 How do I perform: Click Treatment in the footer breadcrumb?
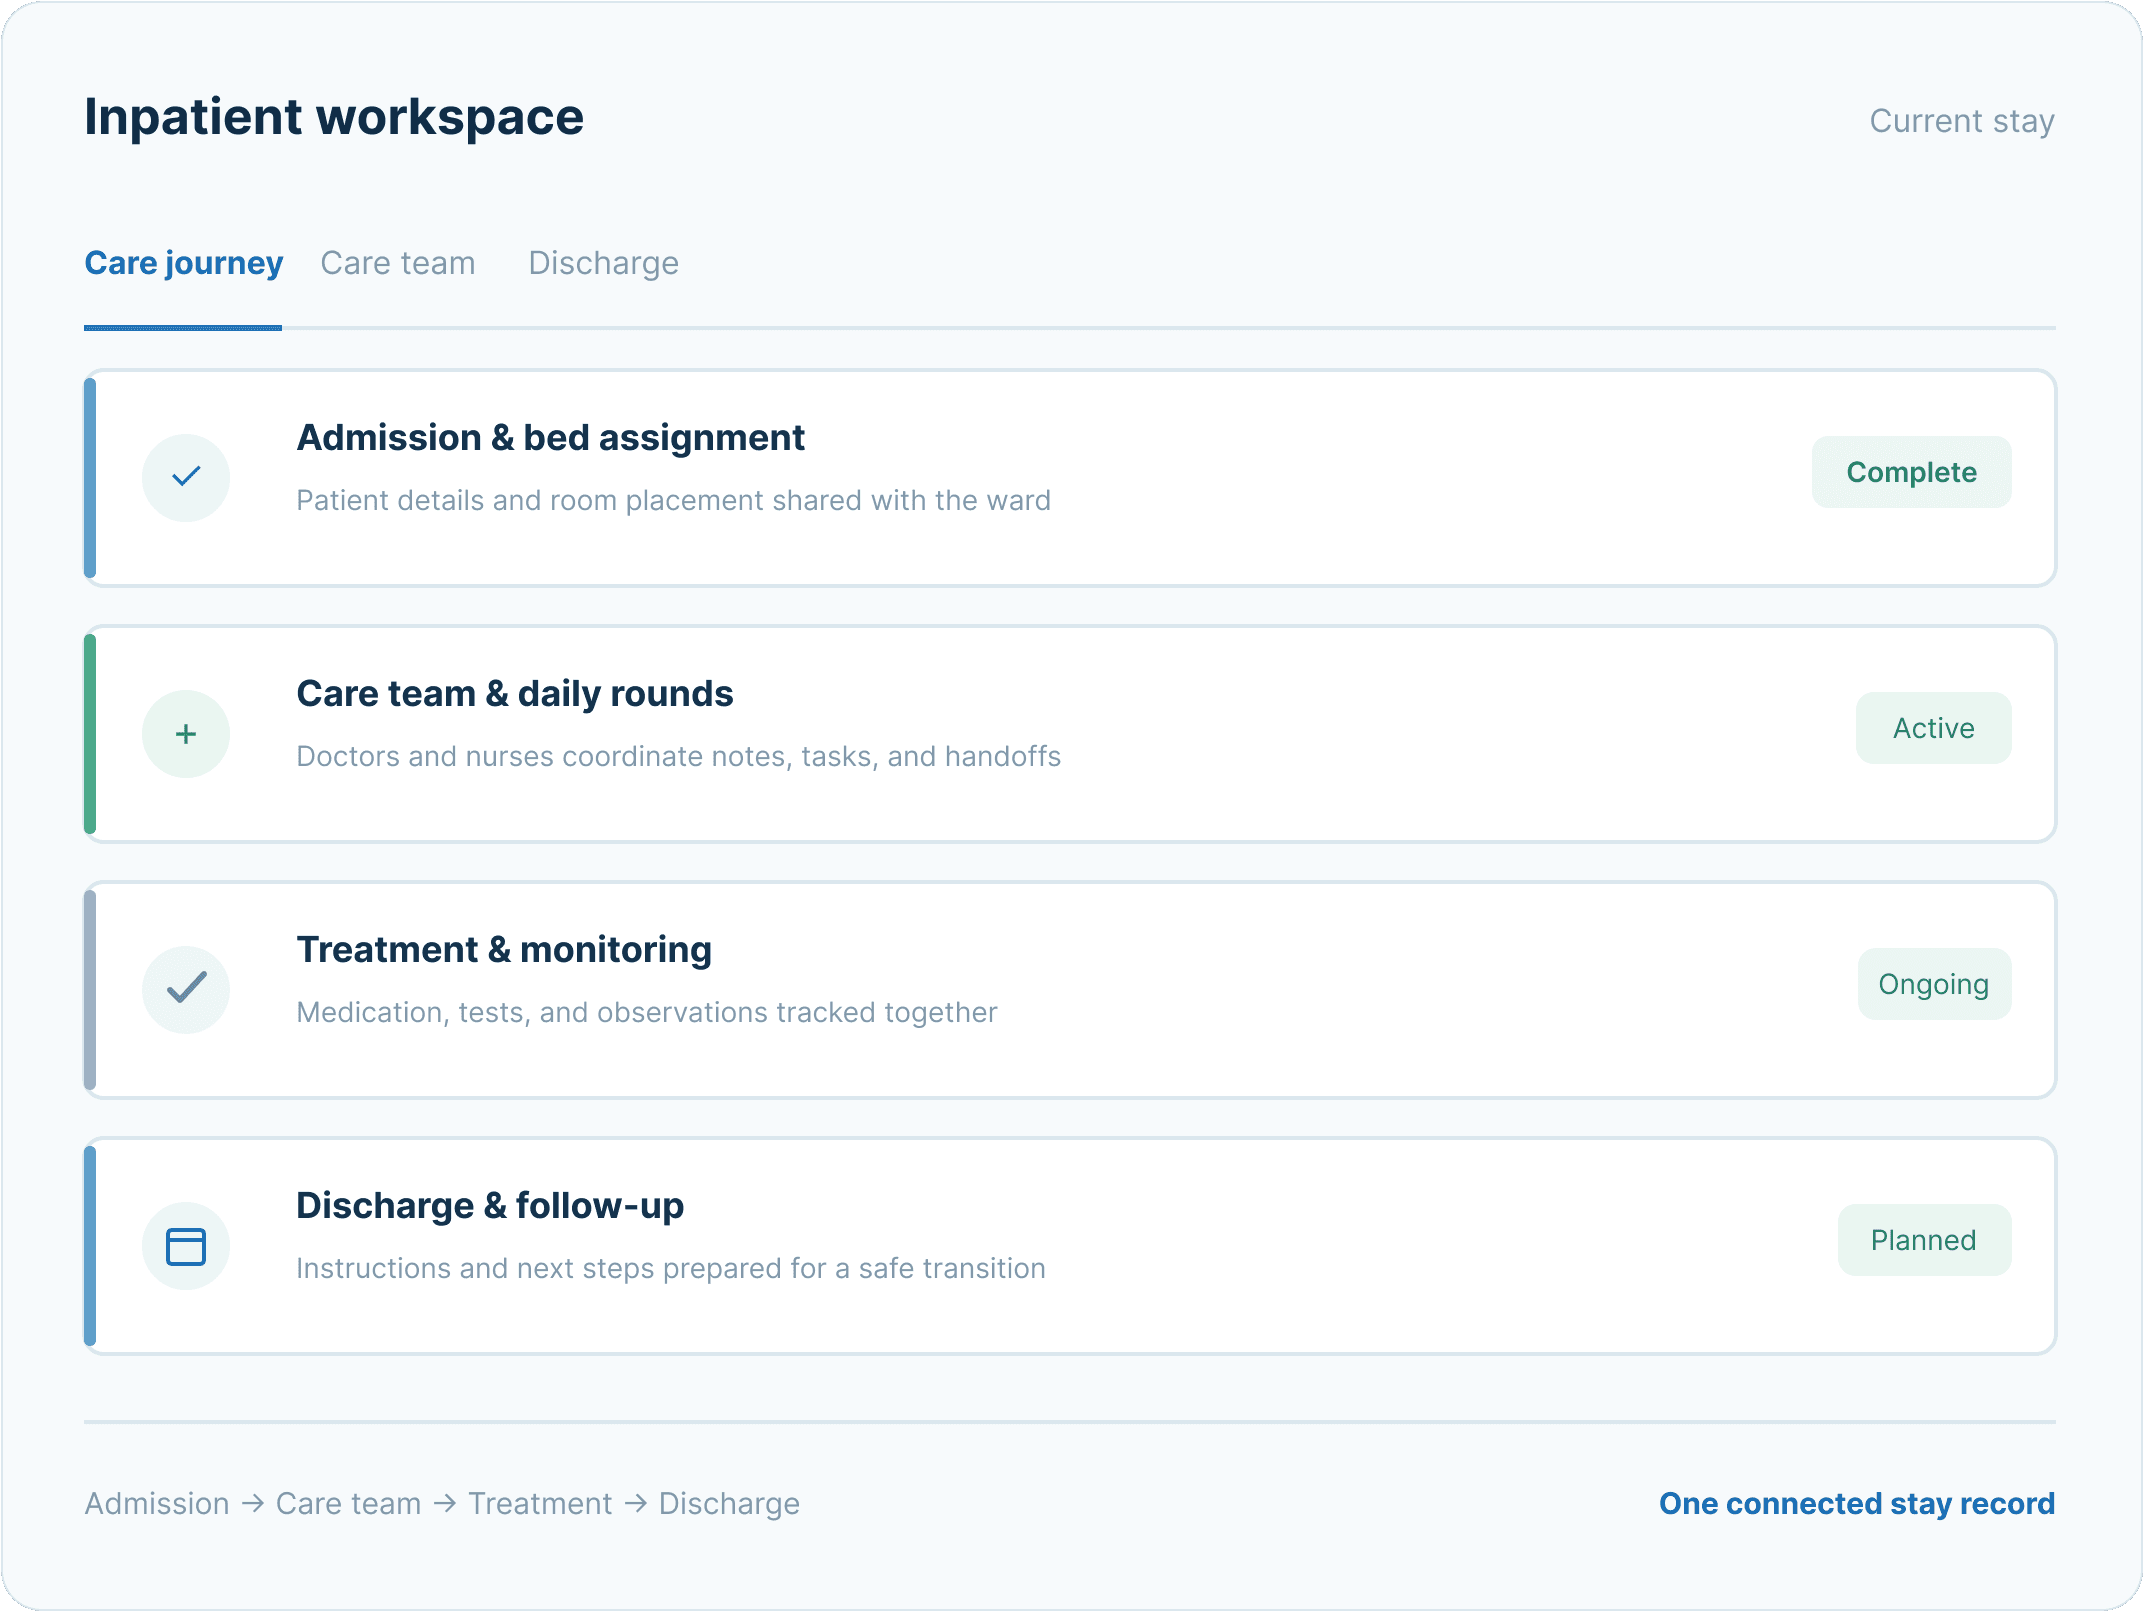click(540, 1503)
